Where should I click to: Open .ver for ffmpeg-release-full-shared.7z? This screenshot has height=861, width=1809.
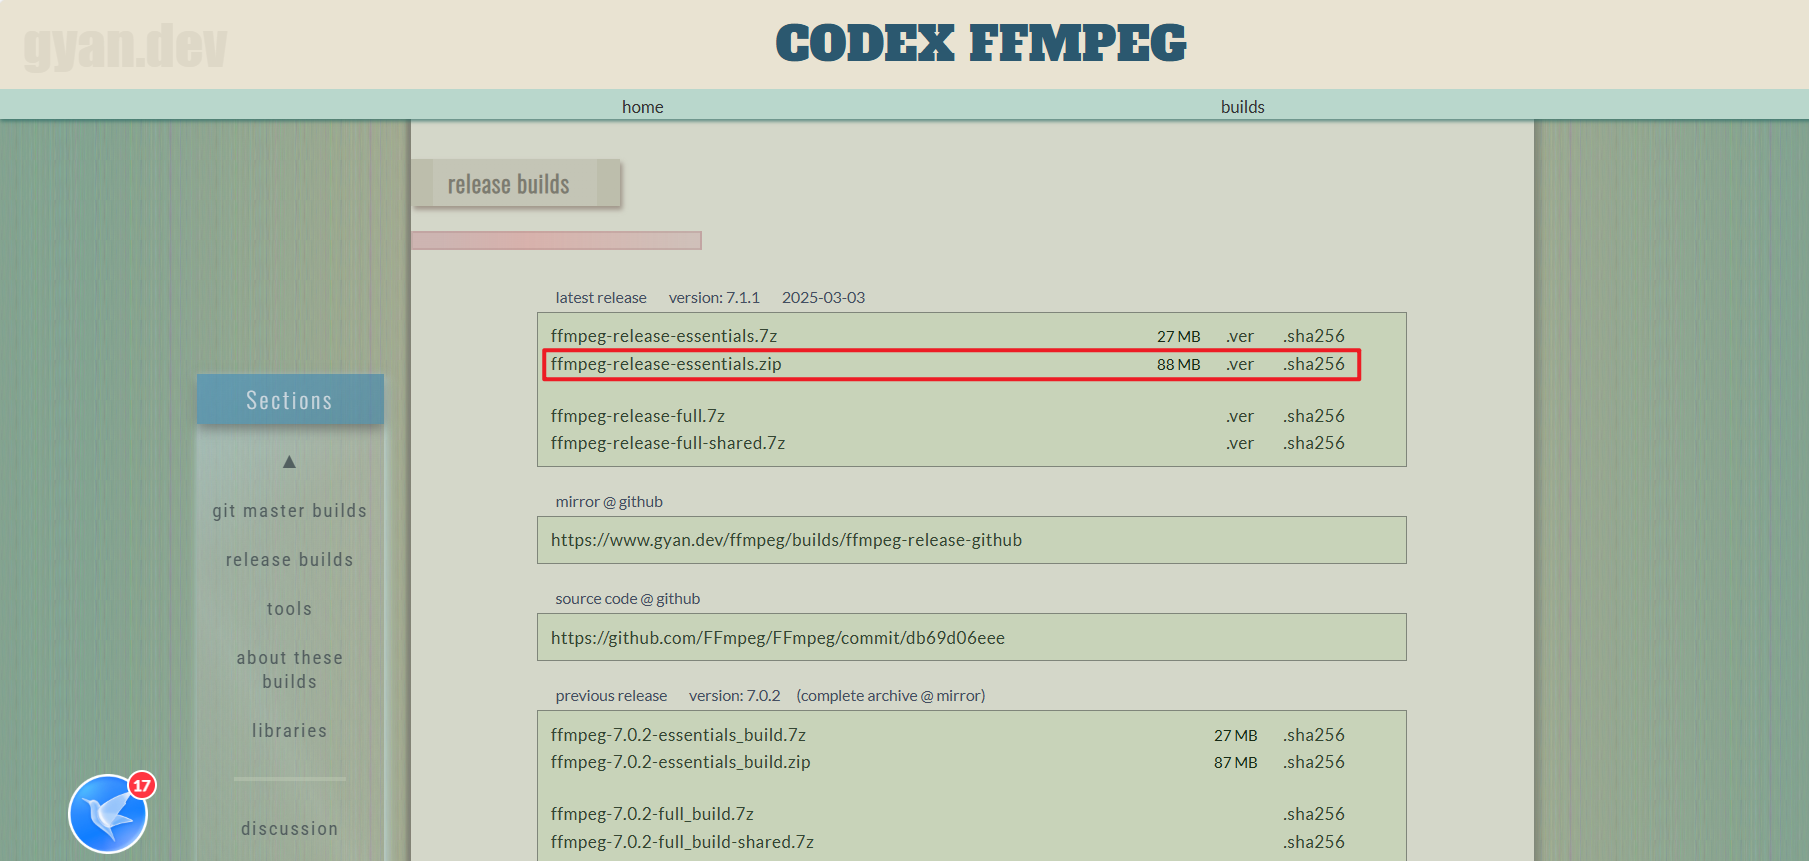coord(1240,443)
